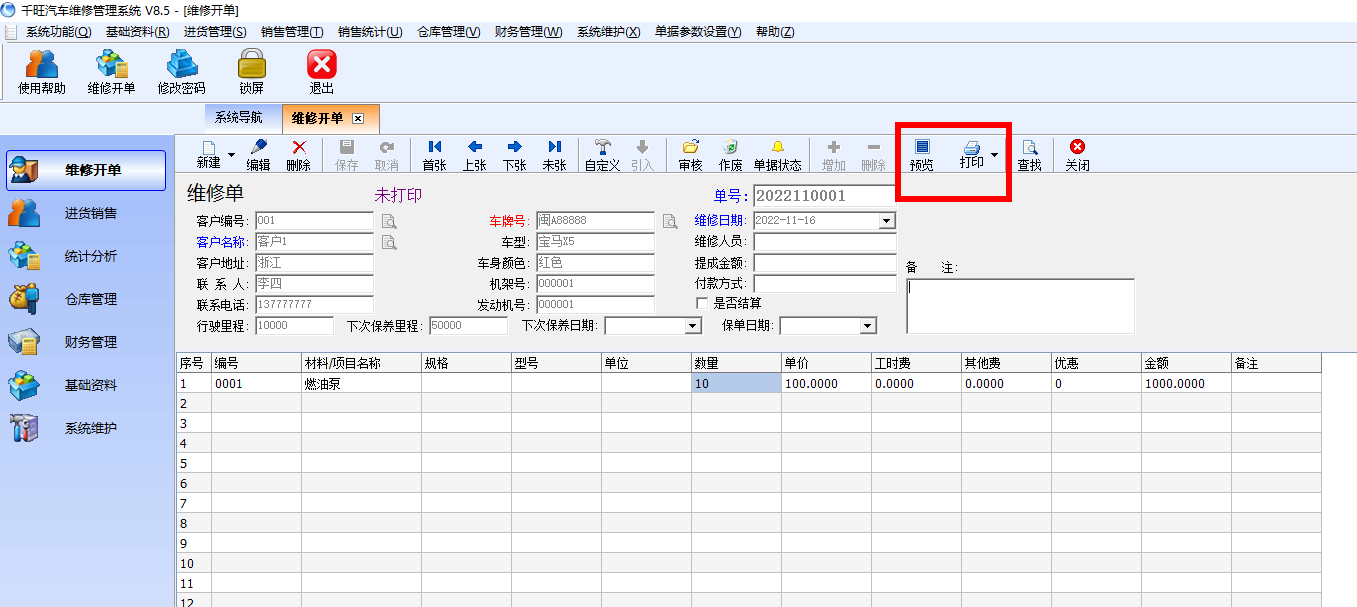Image resolution: width=1357 pixels, height=607 pixels.
Task: Open the 系统功能(Q) menu
Action: click(x=58, y=32)
